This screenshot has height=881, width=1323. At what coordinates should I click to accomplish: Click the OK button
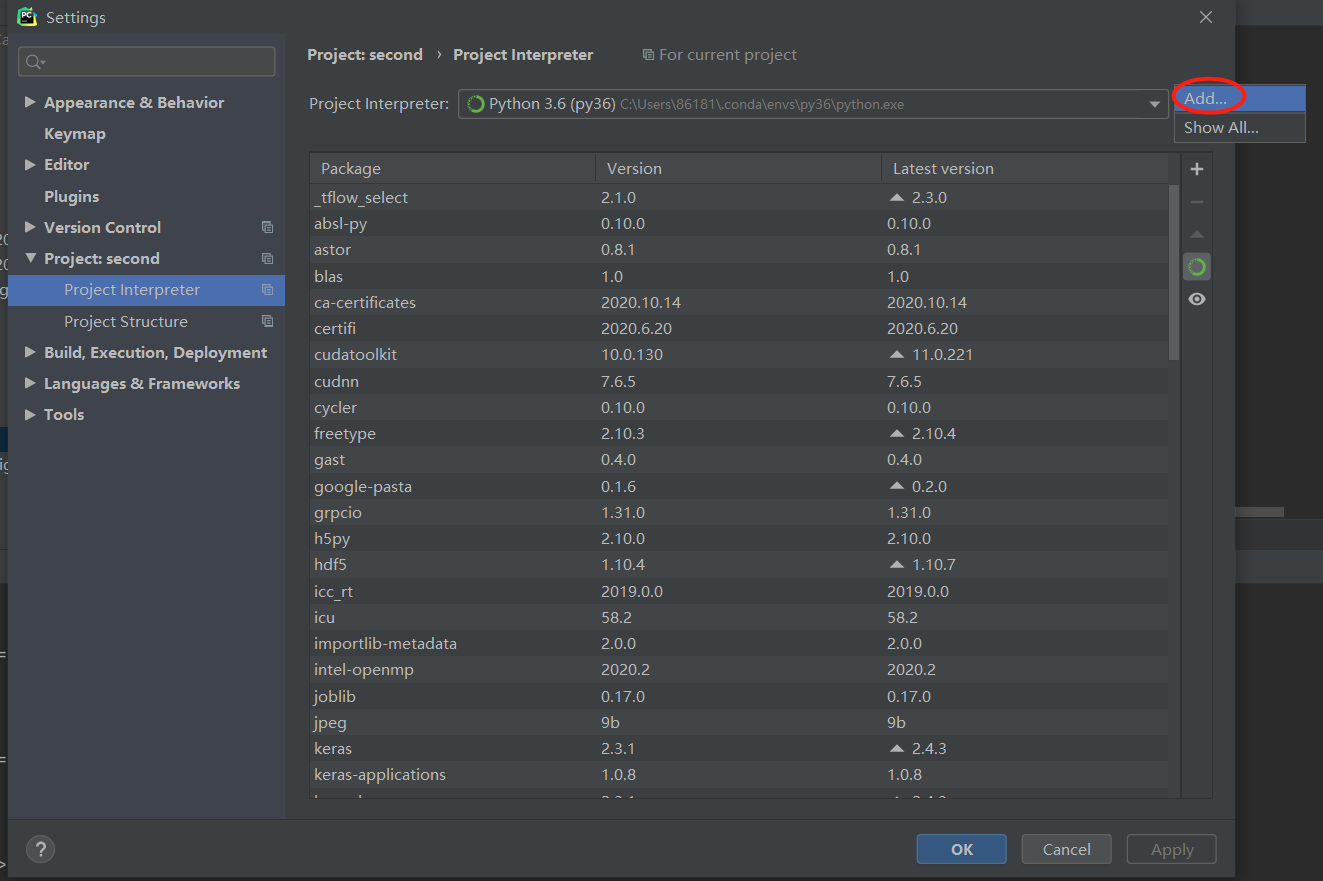pos(961,849)
